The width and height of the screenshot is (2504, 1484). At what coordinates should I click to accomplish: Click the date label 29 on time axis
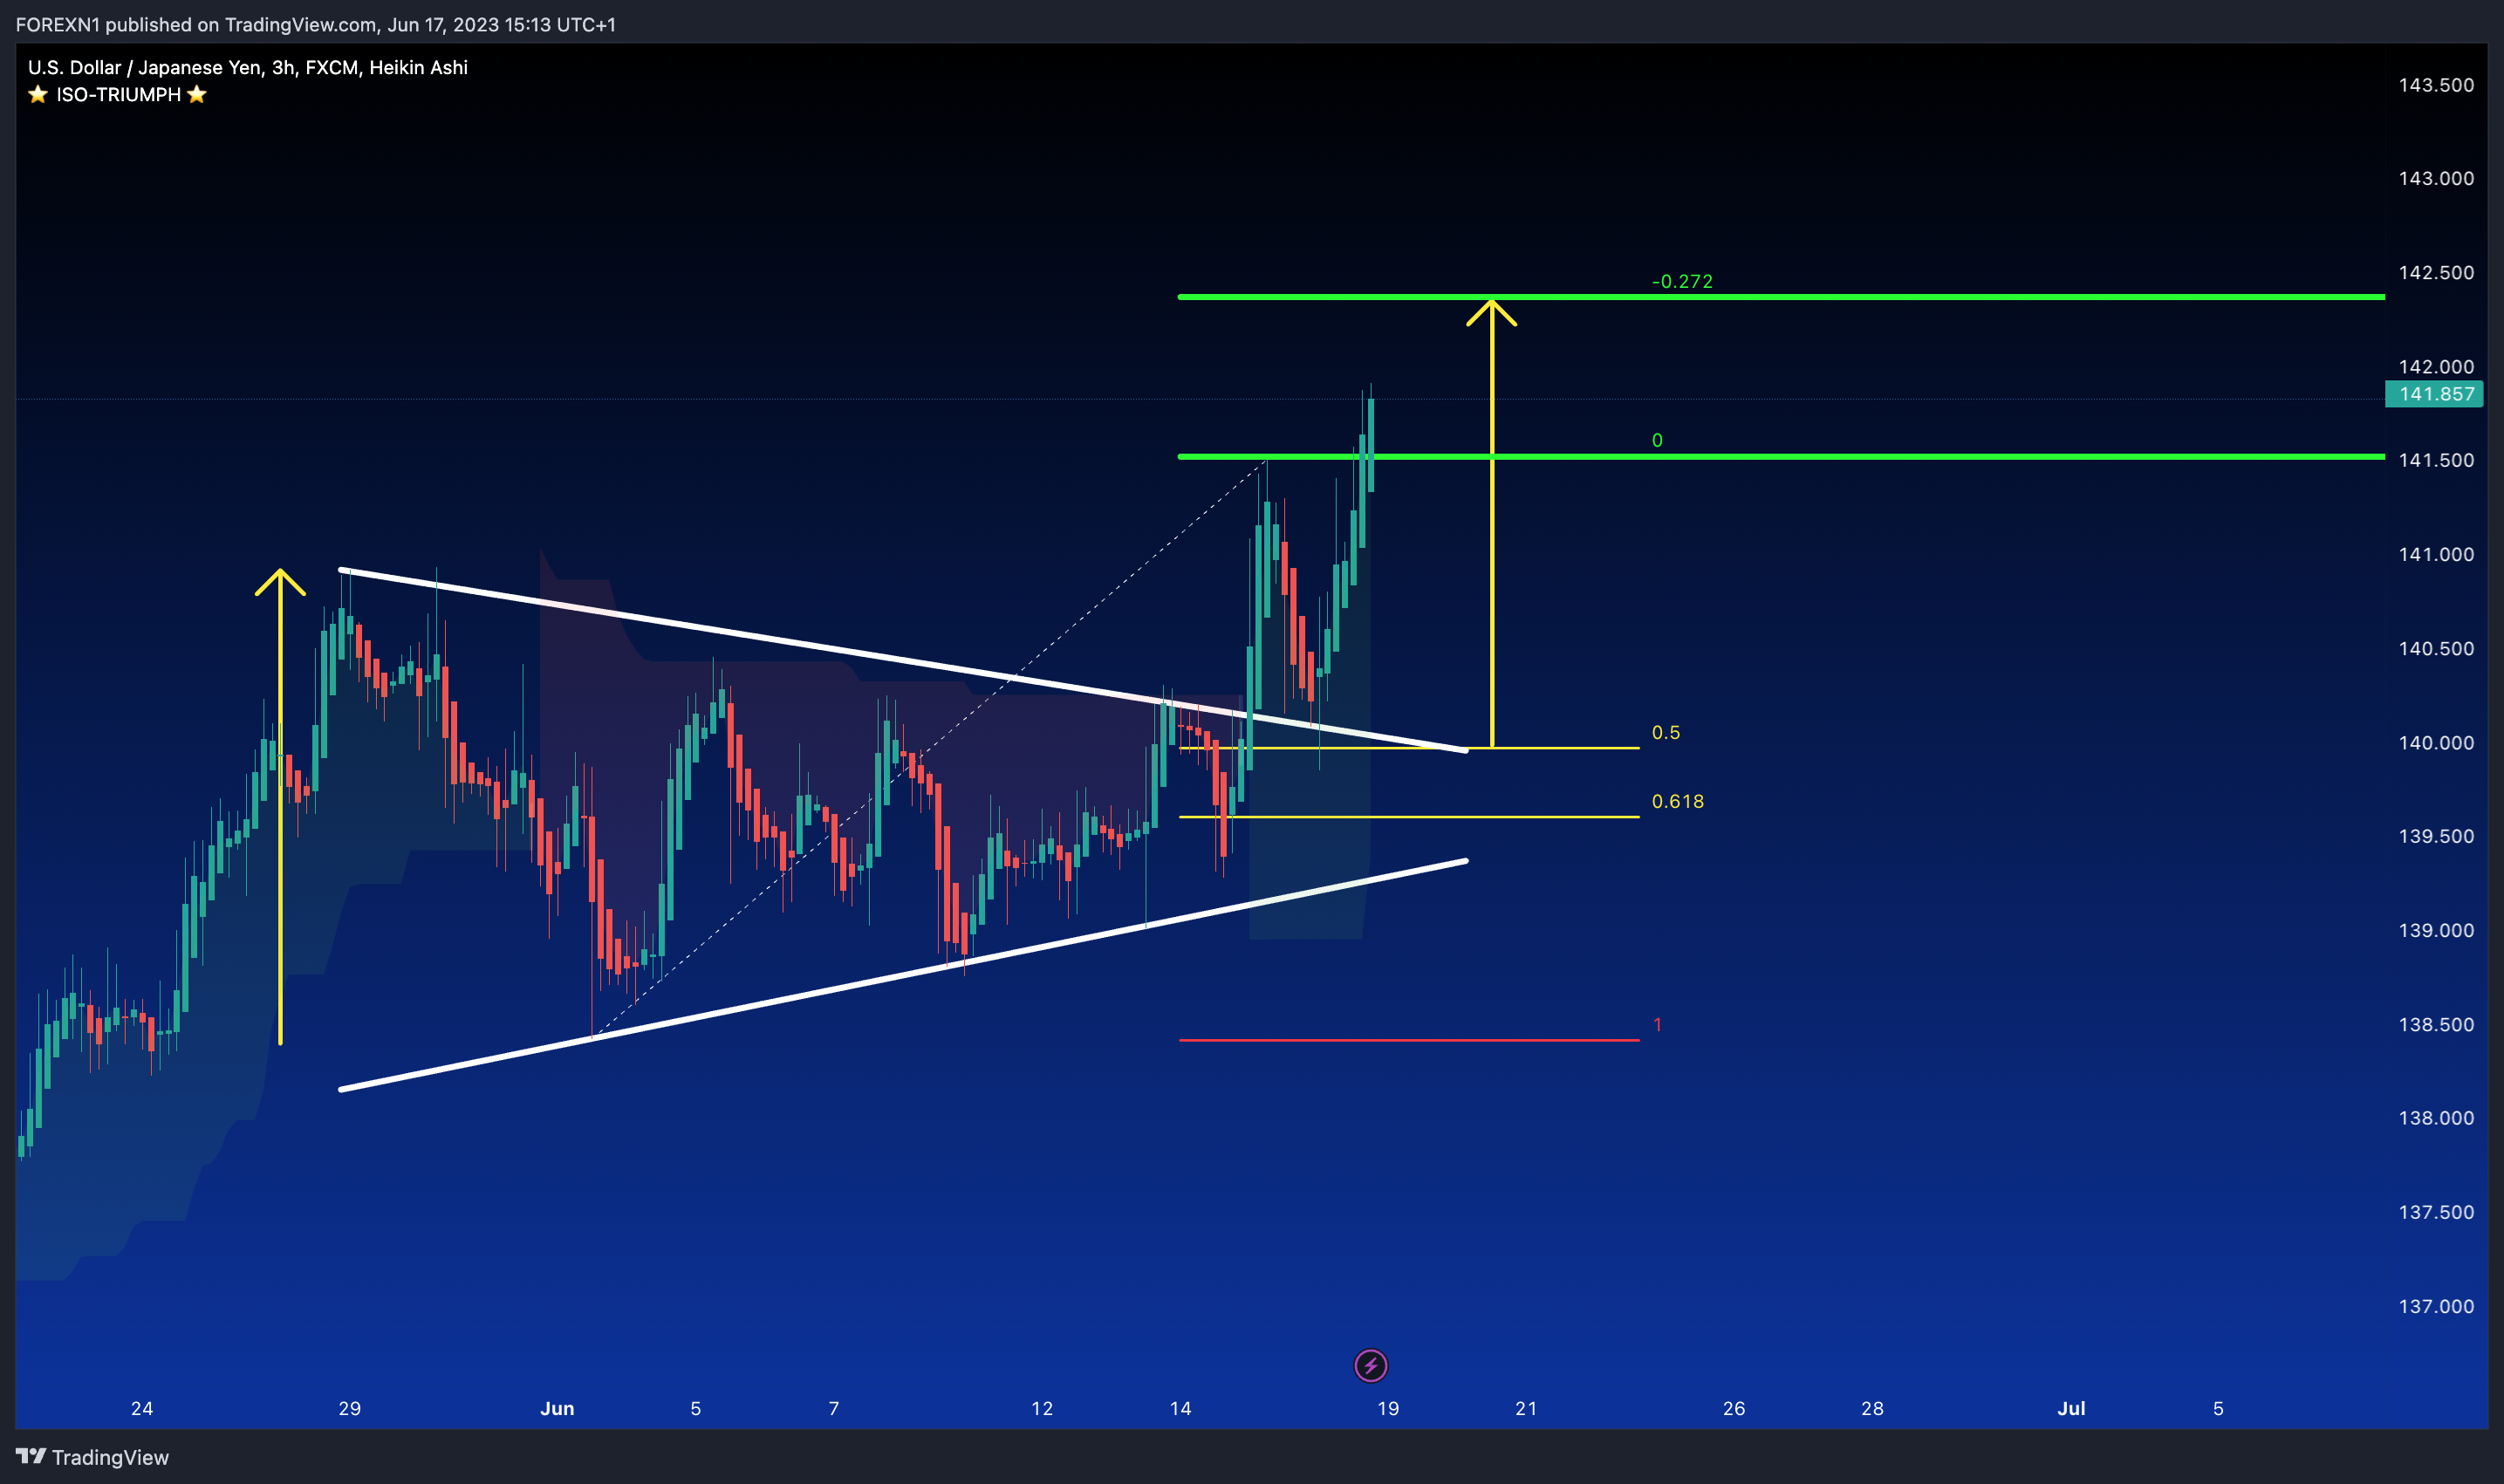[x=350, y=1408]
